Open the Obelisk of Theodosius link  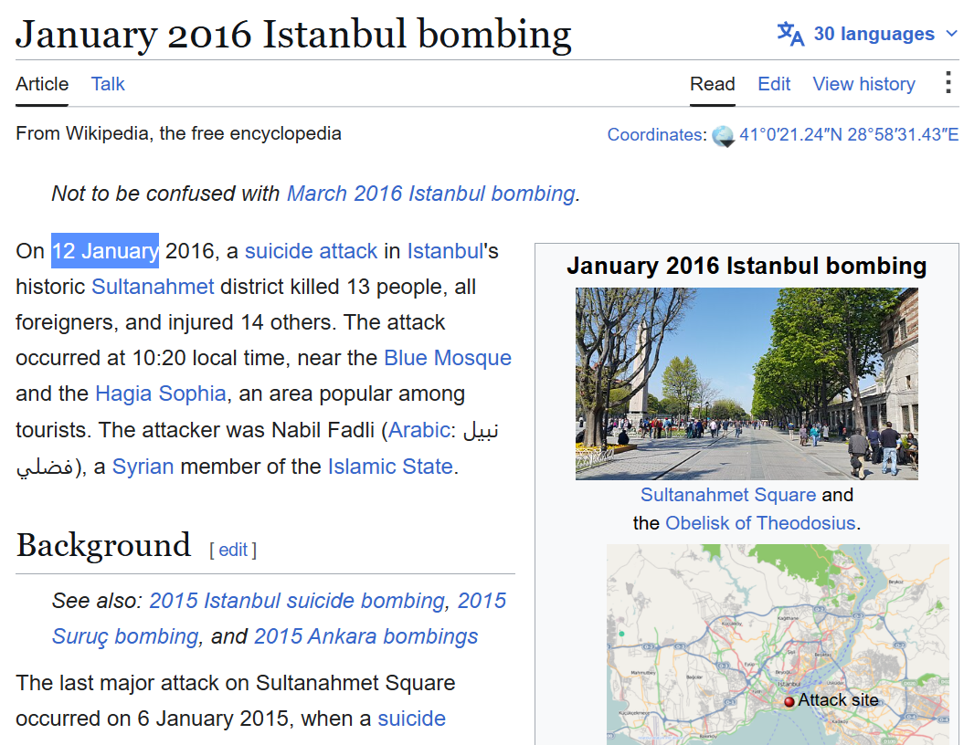(760, 523)
